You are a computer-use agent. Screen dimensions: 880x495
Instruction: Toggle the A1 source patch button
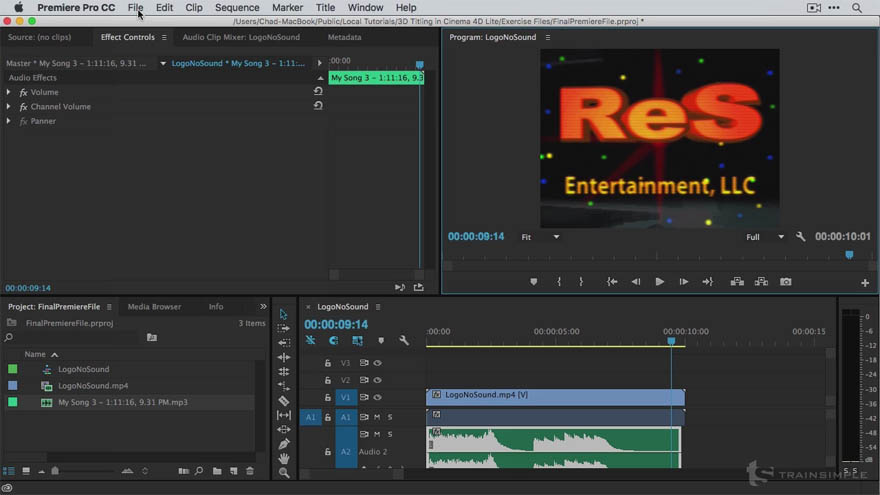click(x=310, y=417)
